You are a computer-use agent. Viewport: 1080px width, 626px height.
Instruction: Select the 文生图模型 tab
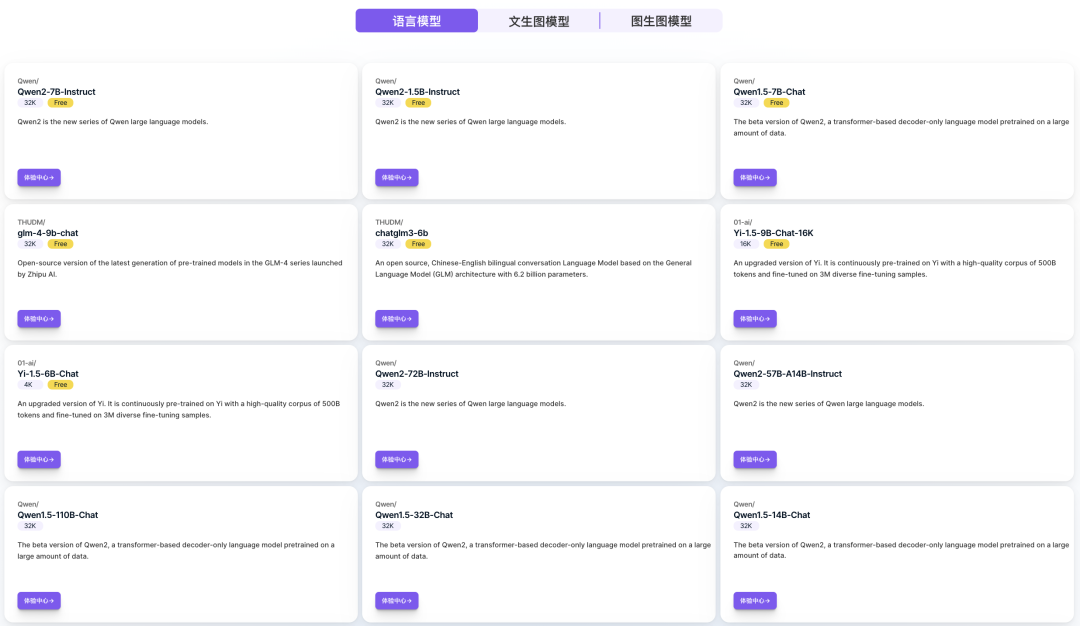click(x=538, y=21)
